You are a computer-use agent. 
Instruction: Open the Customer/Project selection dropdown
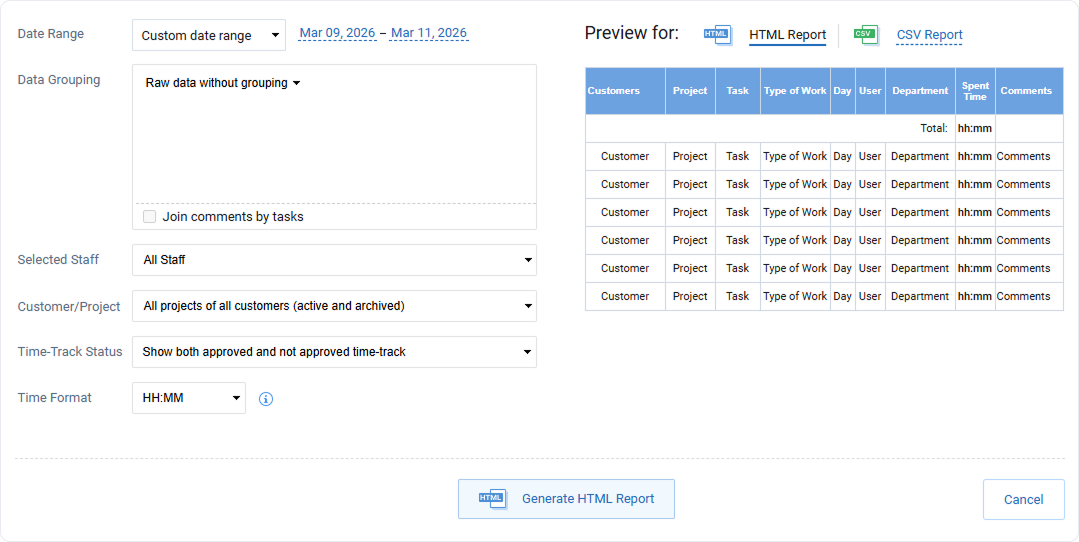click(x=334, y=306)
